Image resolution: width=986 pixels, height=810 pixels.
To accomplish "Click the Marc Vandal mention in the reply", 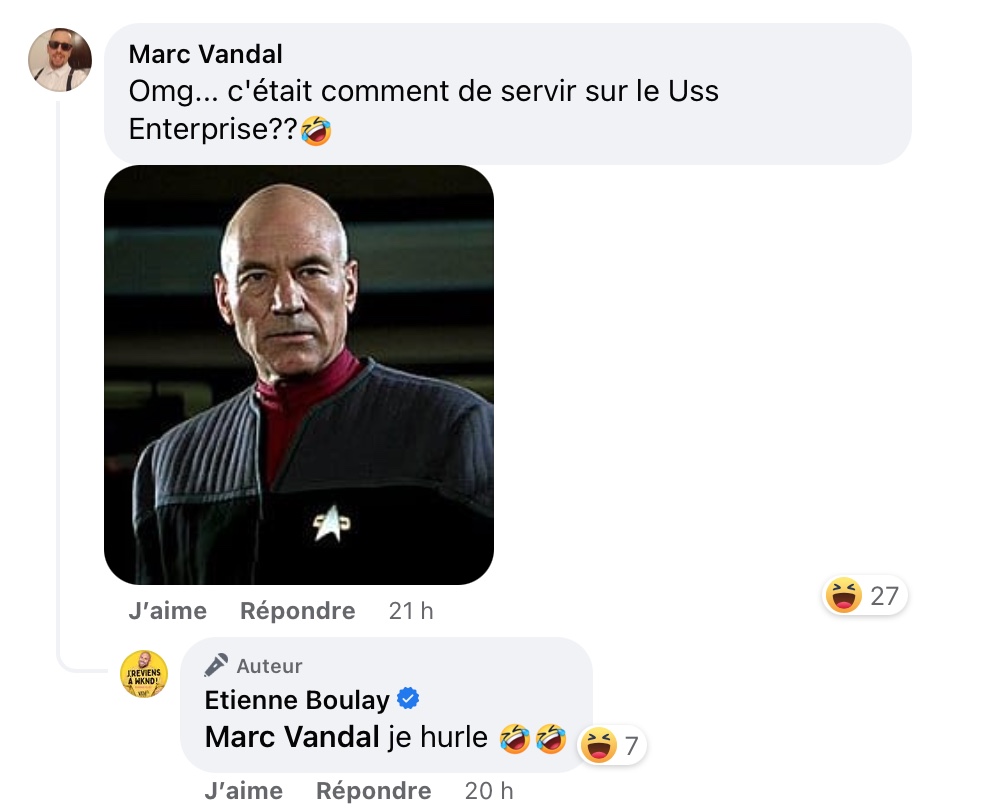I will point(292,737).
